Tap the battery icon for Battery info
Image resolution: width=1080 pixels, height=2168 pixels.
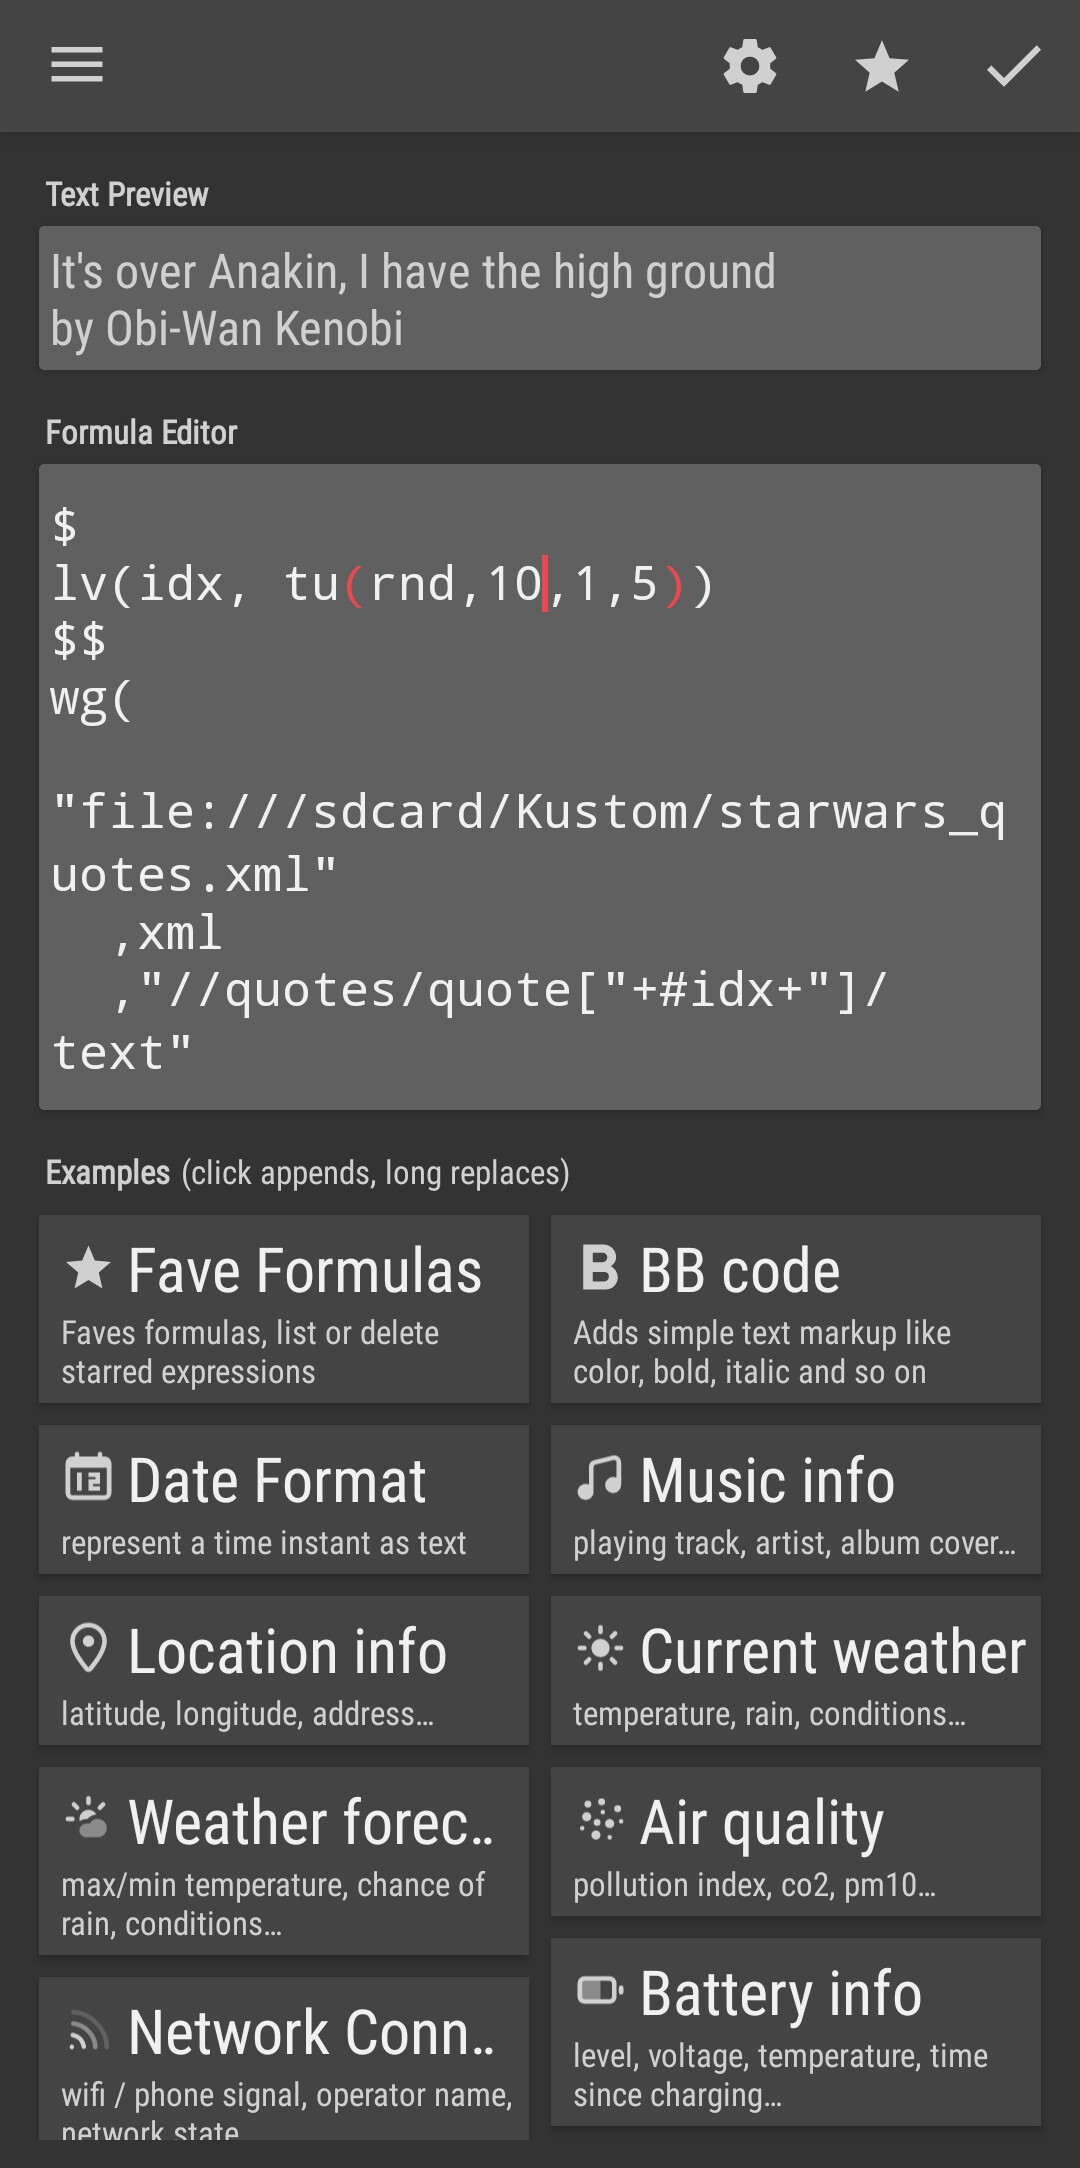pyautogui.click(x=600, y=1990)
